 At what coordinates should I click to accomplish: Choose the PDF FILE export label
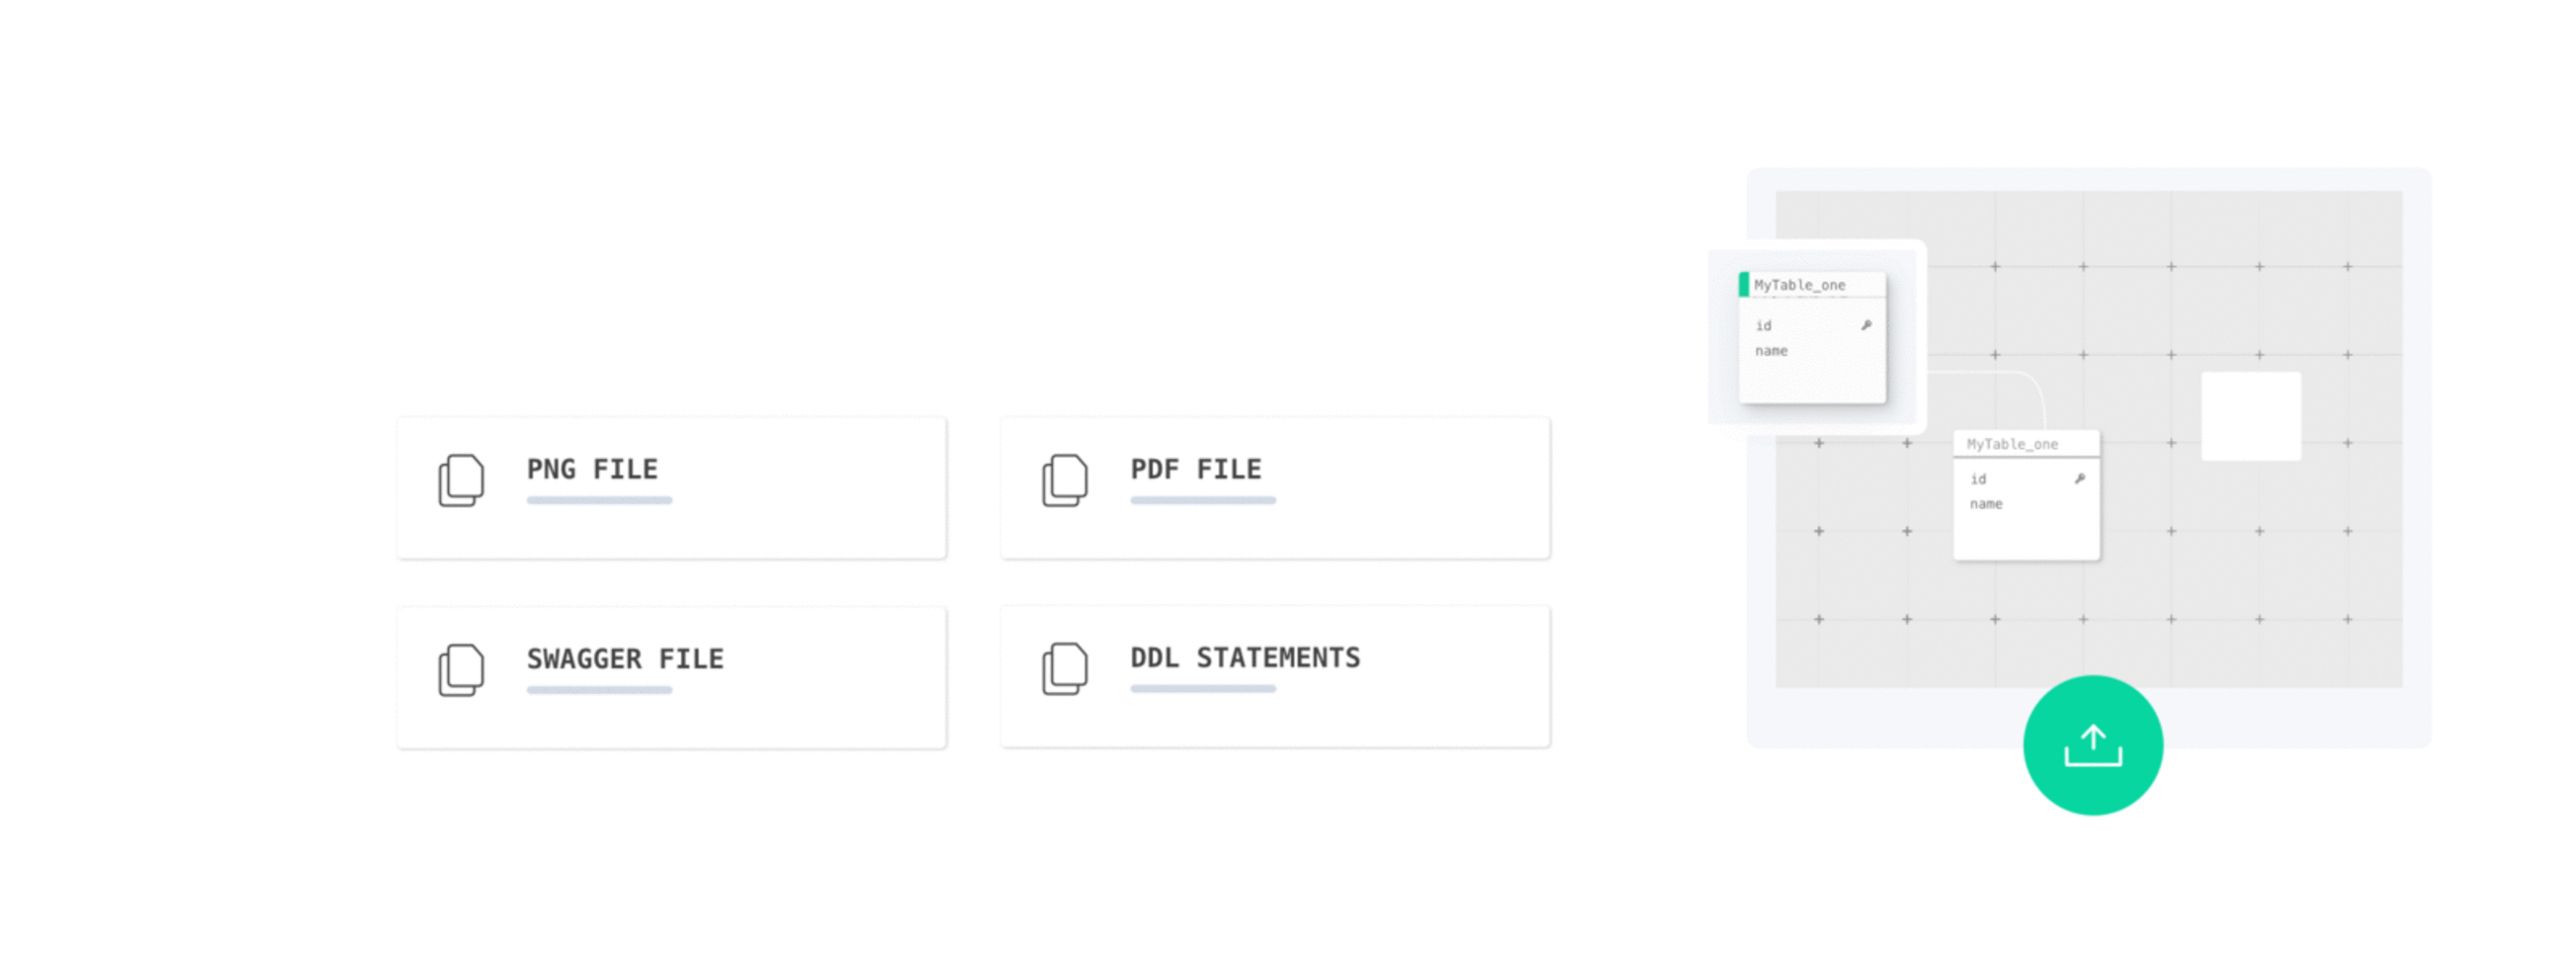(x=1196, y=469)
